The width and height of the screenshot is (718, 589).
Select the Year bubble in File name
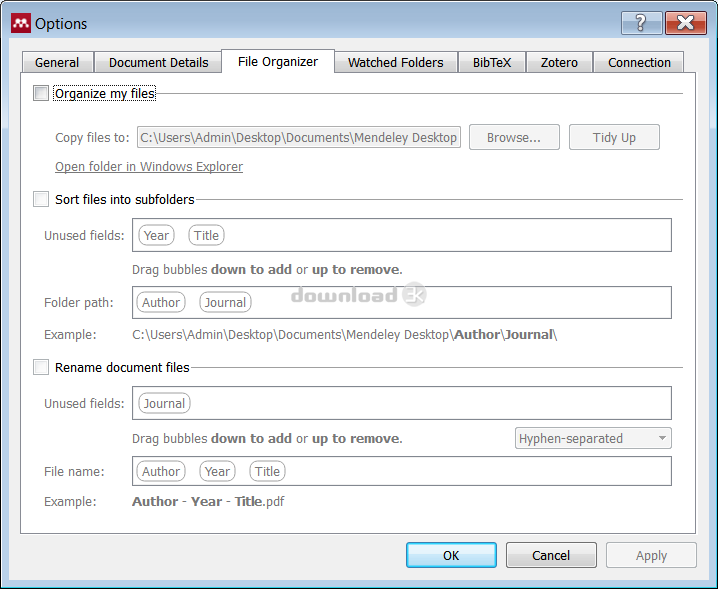[217, 471]
